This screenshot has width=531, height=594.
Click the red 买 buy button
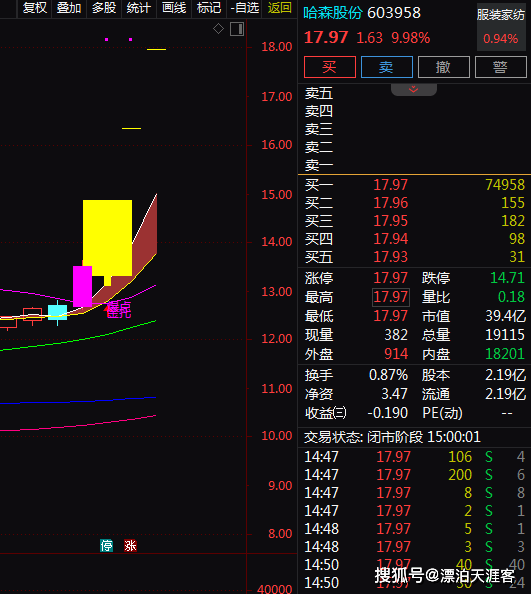(330, 67)
